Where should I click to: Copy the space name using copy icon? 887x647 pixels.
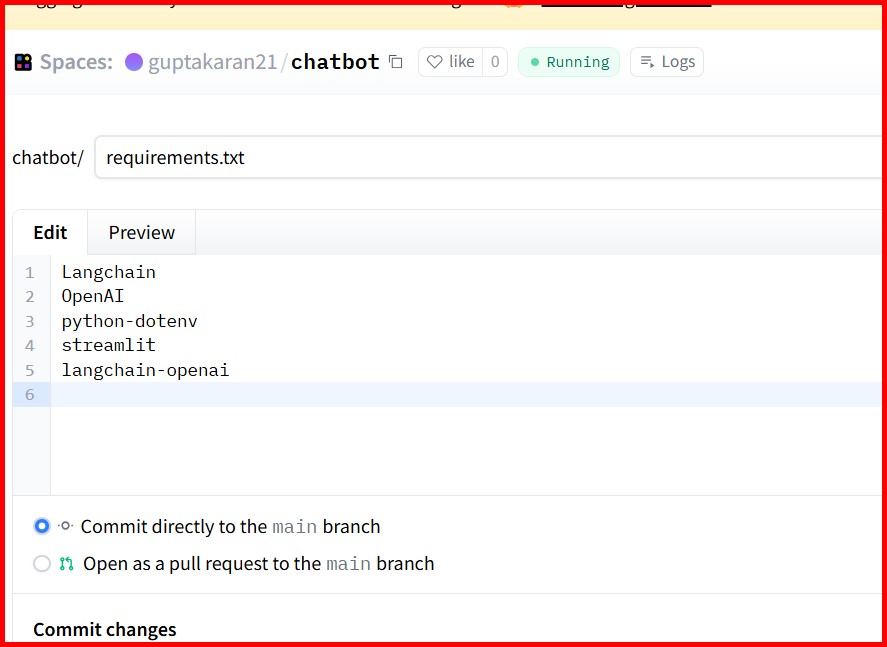(x=396, y=62)
